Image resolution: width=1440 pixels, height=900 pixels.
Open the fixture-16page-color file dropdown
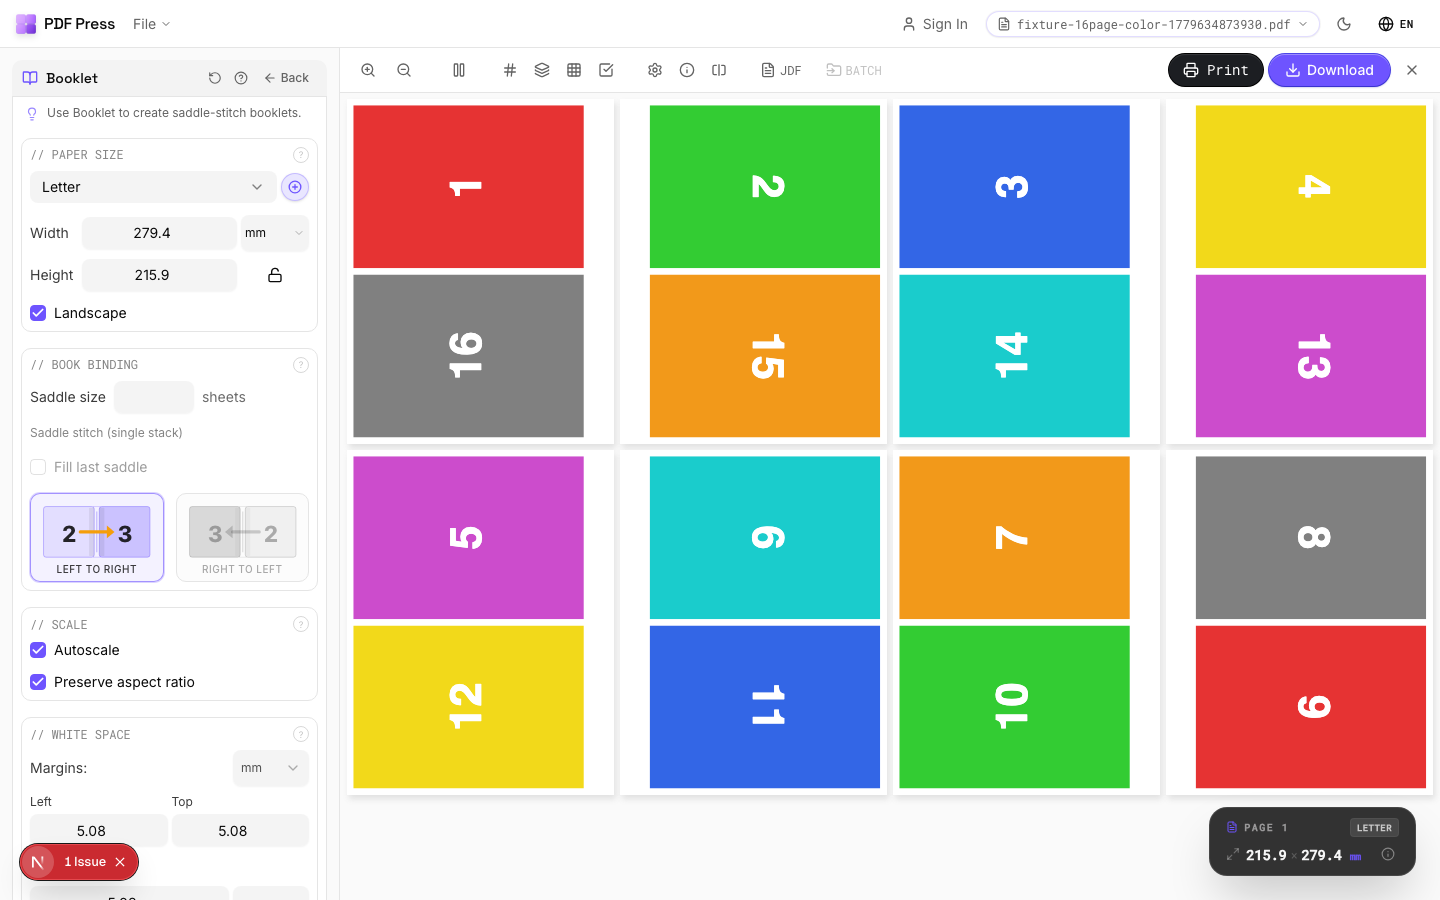pos(1153,24)
